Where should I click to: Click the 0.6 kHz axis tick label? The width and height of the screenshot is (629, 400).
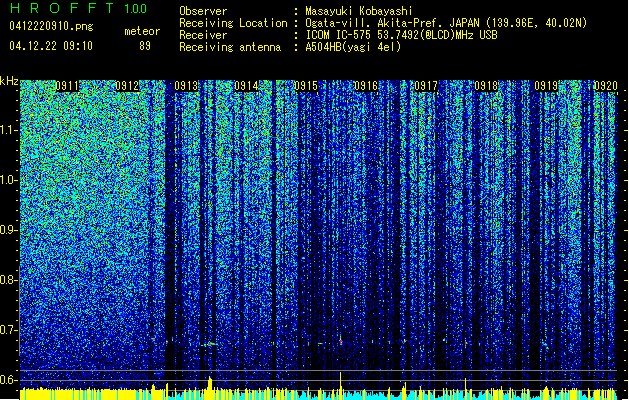pos(8,380)
